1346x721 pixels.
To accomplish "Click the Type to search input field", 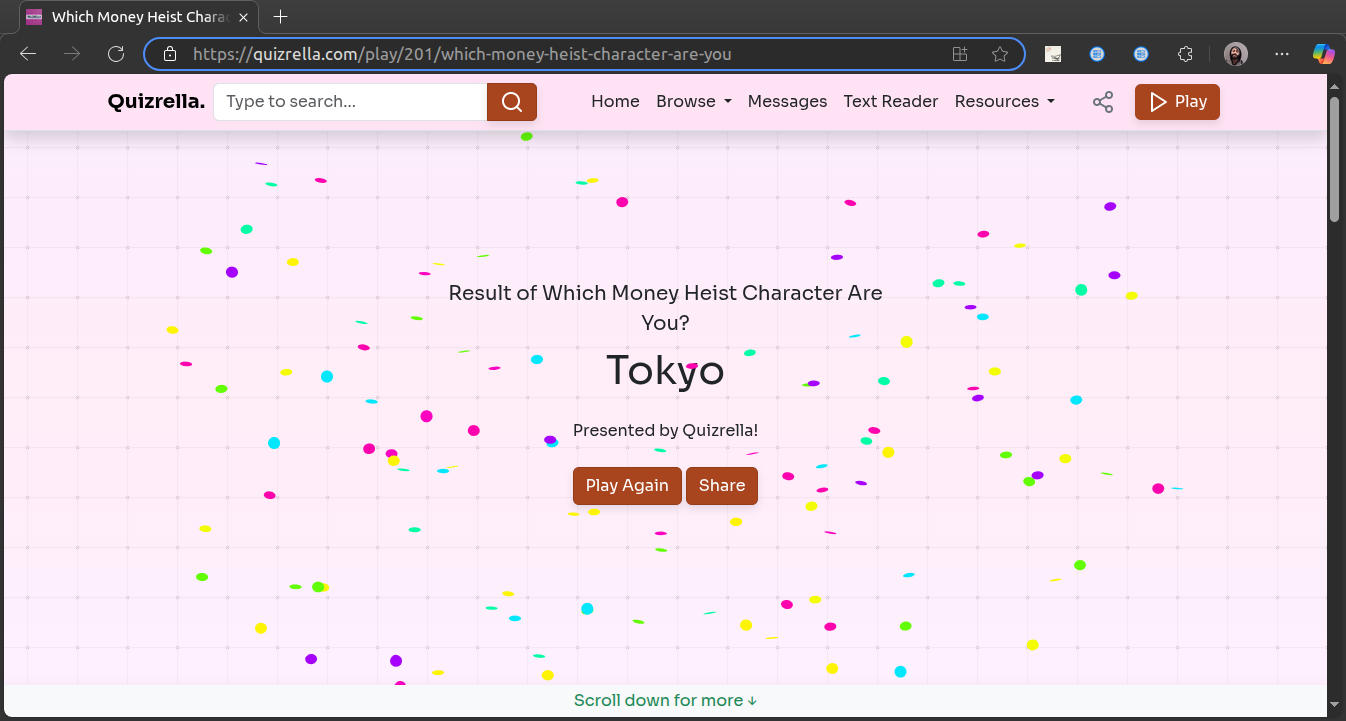I will point(350,101).
